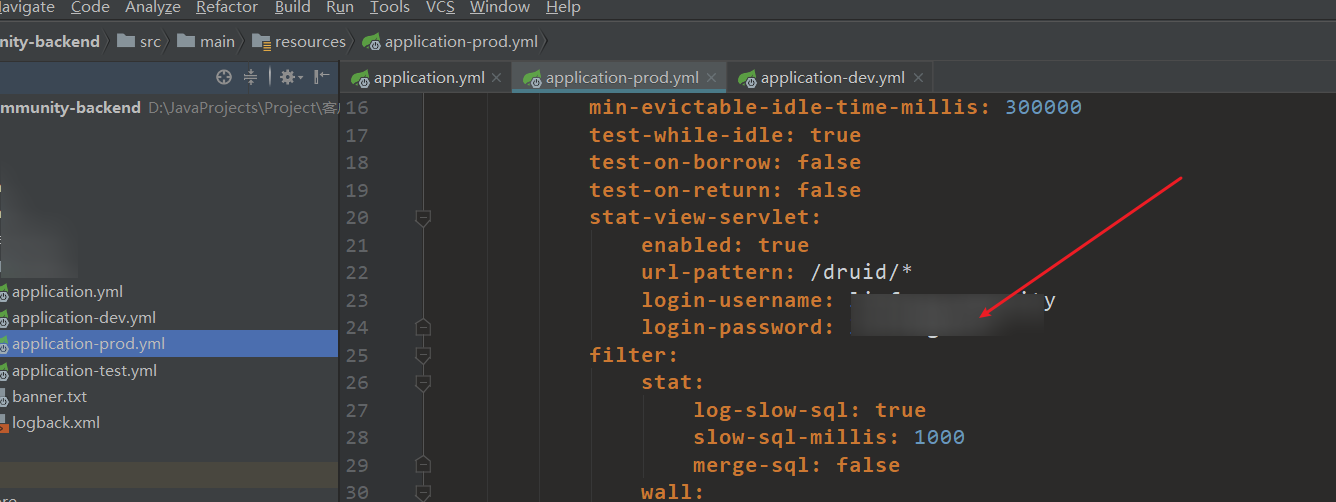Open the project panel gear settings
This screenshot has height=502, width=1336.
288,77
